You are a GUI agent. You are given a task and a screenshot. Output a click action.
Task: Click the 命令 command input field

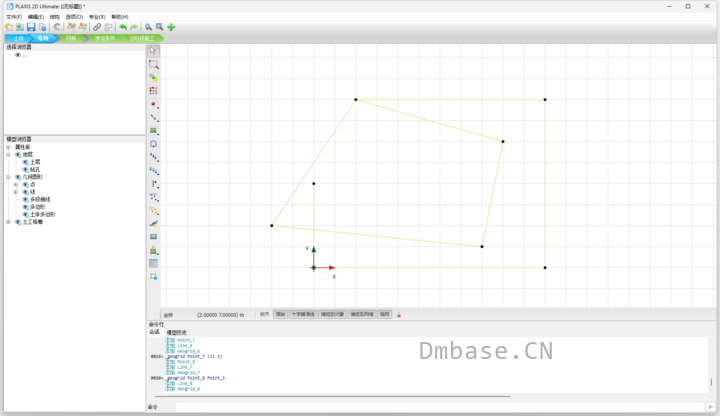[440, 407]
